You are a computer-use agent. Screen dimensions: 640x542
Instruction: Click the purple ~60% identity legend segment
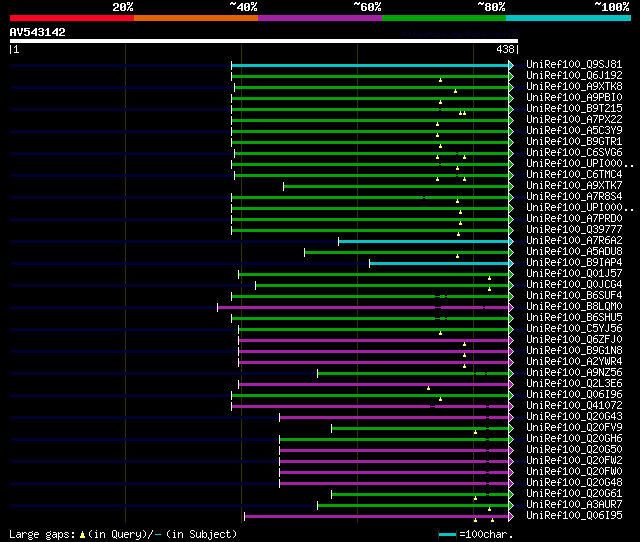tap(320, 18)
